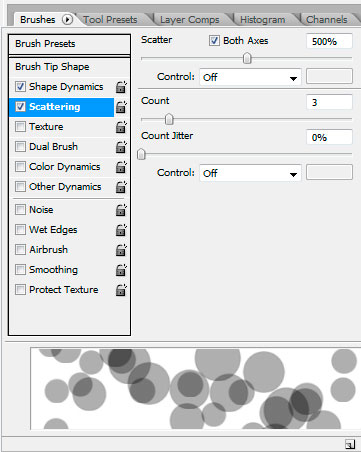This screenshot has width=361, height=452.
Task: Open the Brushes panel flyout menu arrow
Action: 67,20
